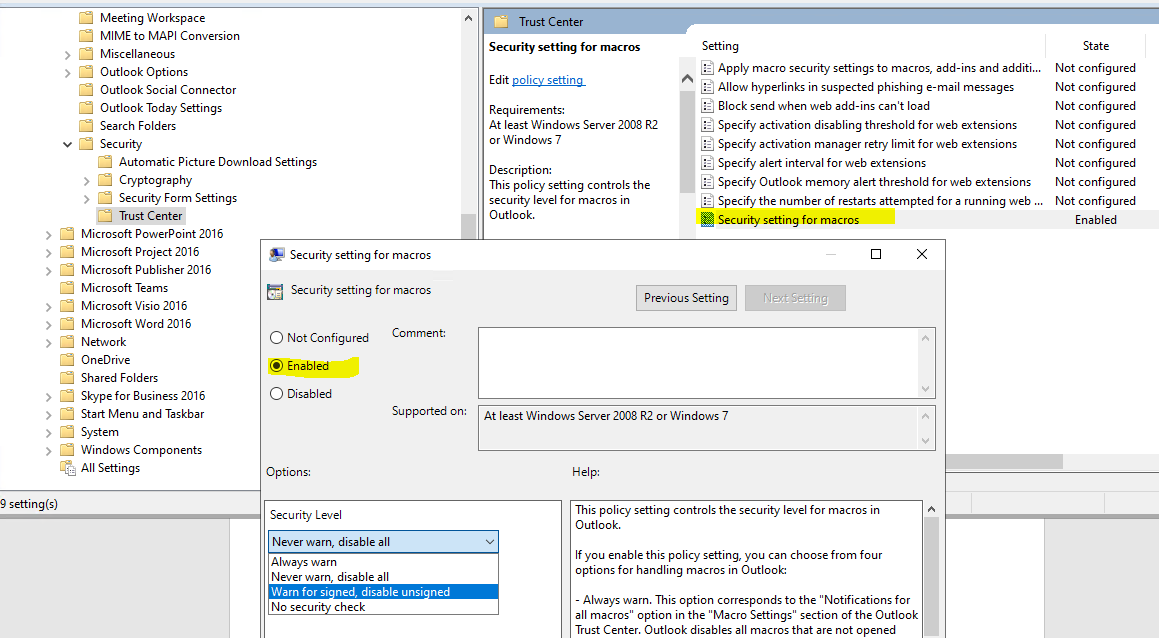The width and height of the screenshot is (1159, 638).
Task: Select the Not Configured radio button
Action: pos(276,338)
